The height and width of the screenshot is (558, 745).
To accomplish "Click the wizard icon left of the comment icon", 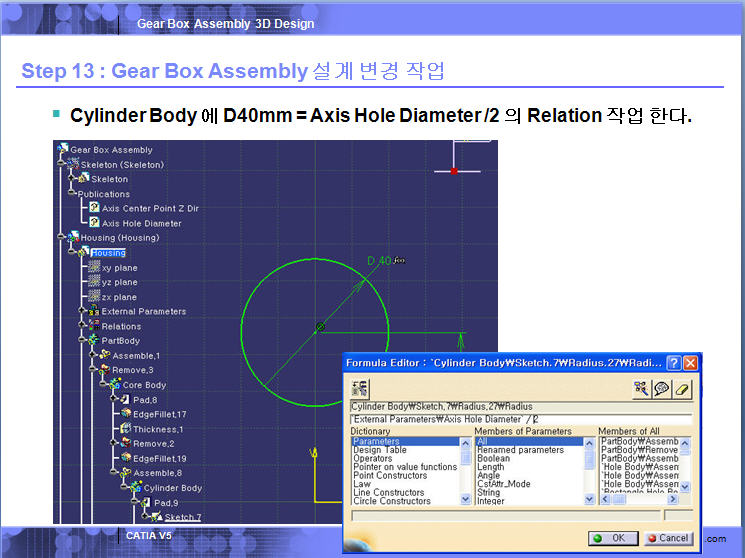I will point(641,388).
